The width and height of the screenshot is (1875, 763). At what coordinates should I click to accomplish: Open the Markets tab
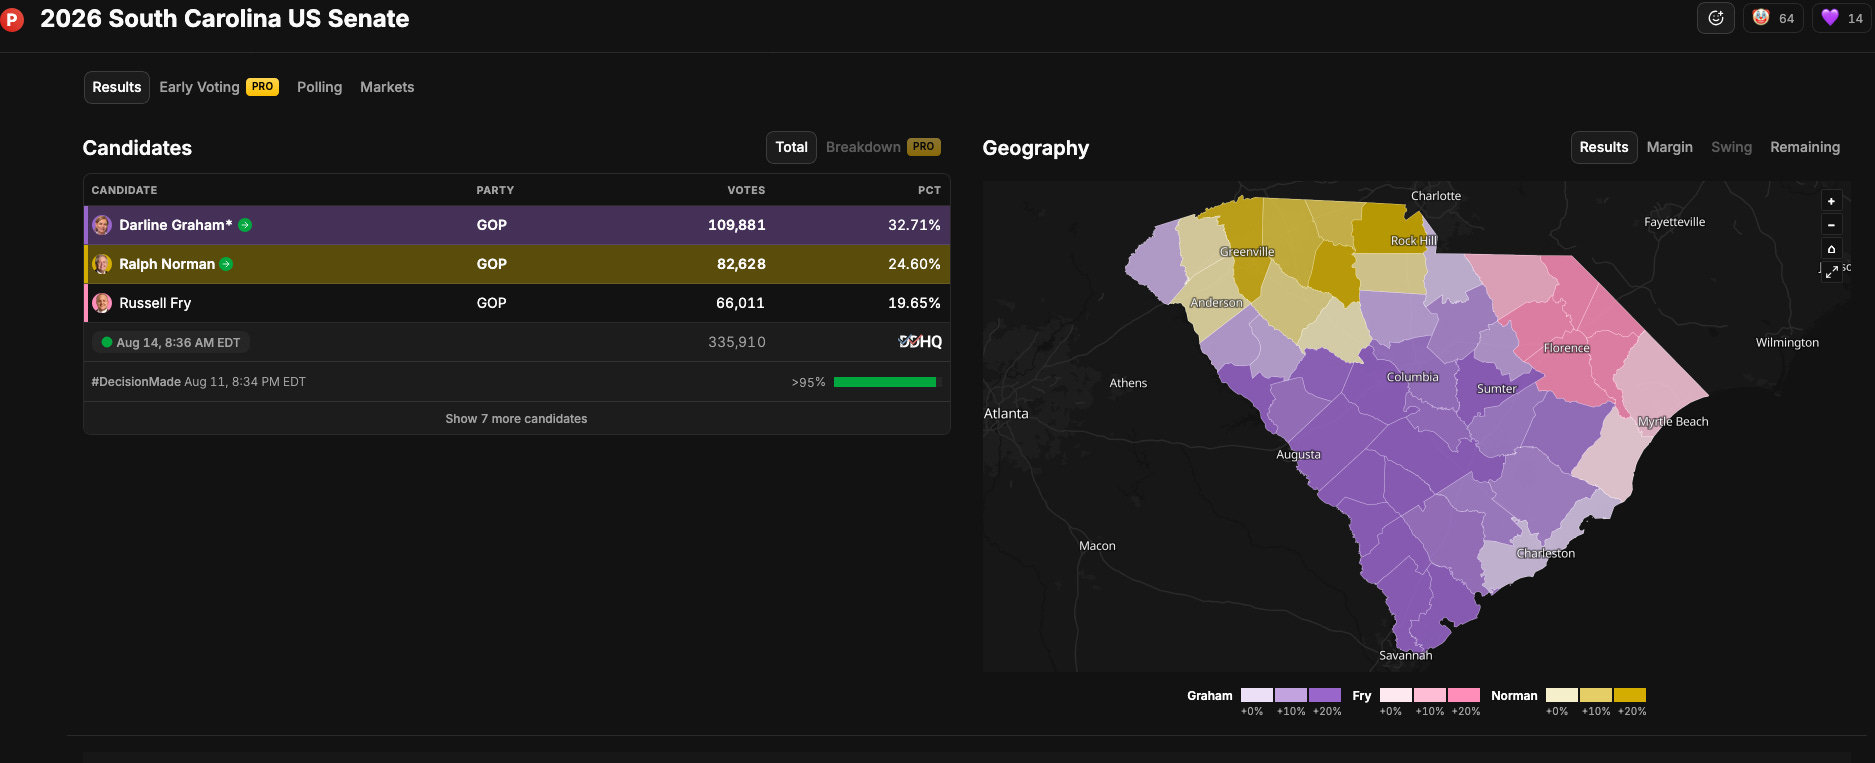(387, 87)
